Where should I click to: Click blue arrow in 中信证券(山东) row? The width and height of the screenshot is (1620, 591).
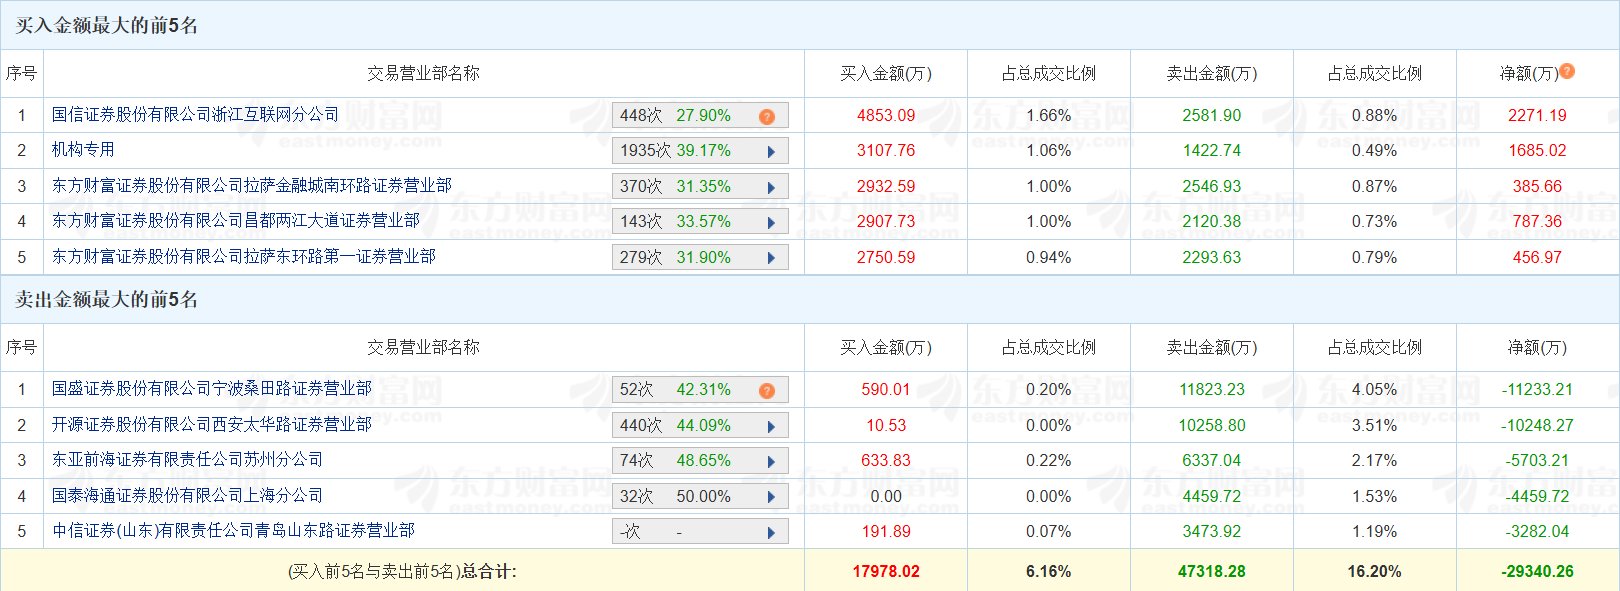click(771, 533)
